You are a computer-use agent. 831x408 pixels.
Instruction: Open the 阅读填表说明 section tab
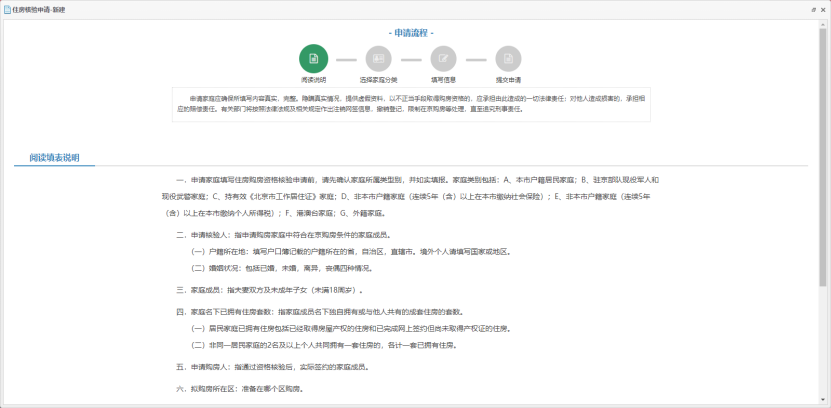54,158
